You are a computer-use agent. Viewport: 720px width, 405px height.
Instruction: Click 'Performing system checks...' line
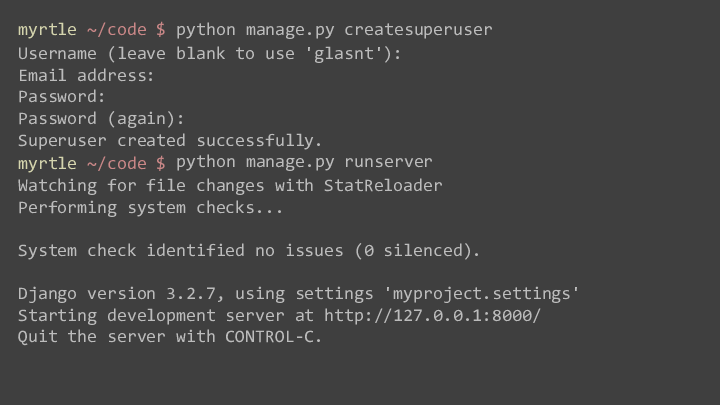150,207
